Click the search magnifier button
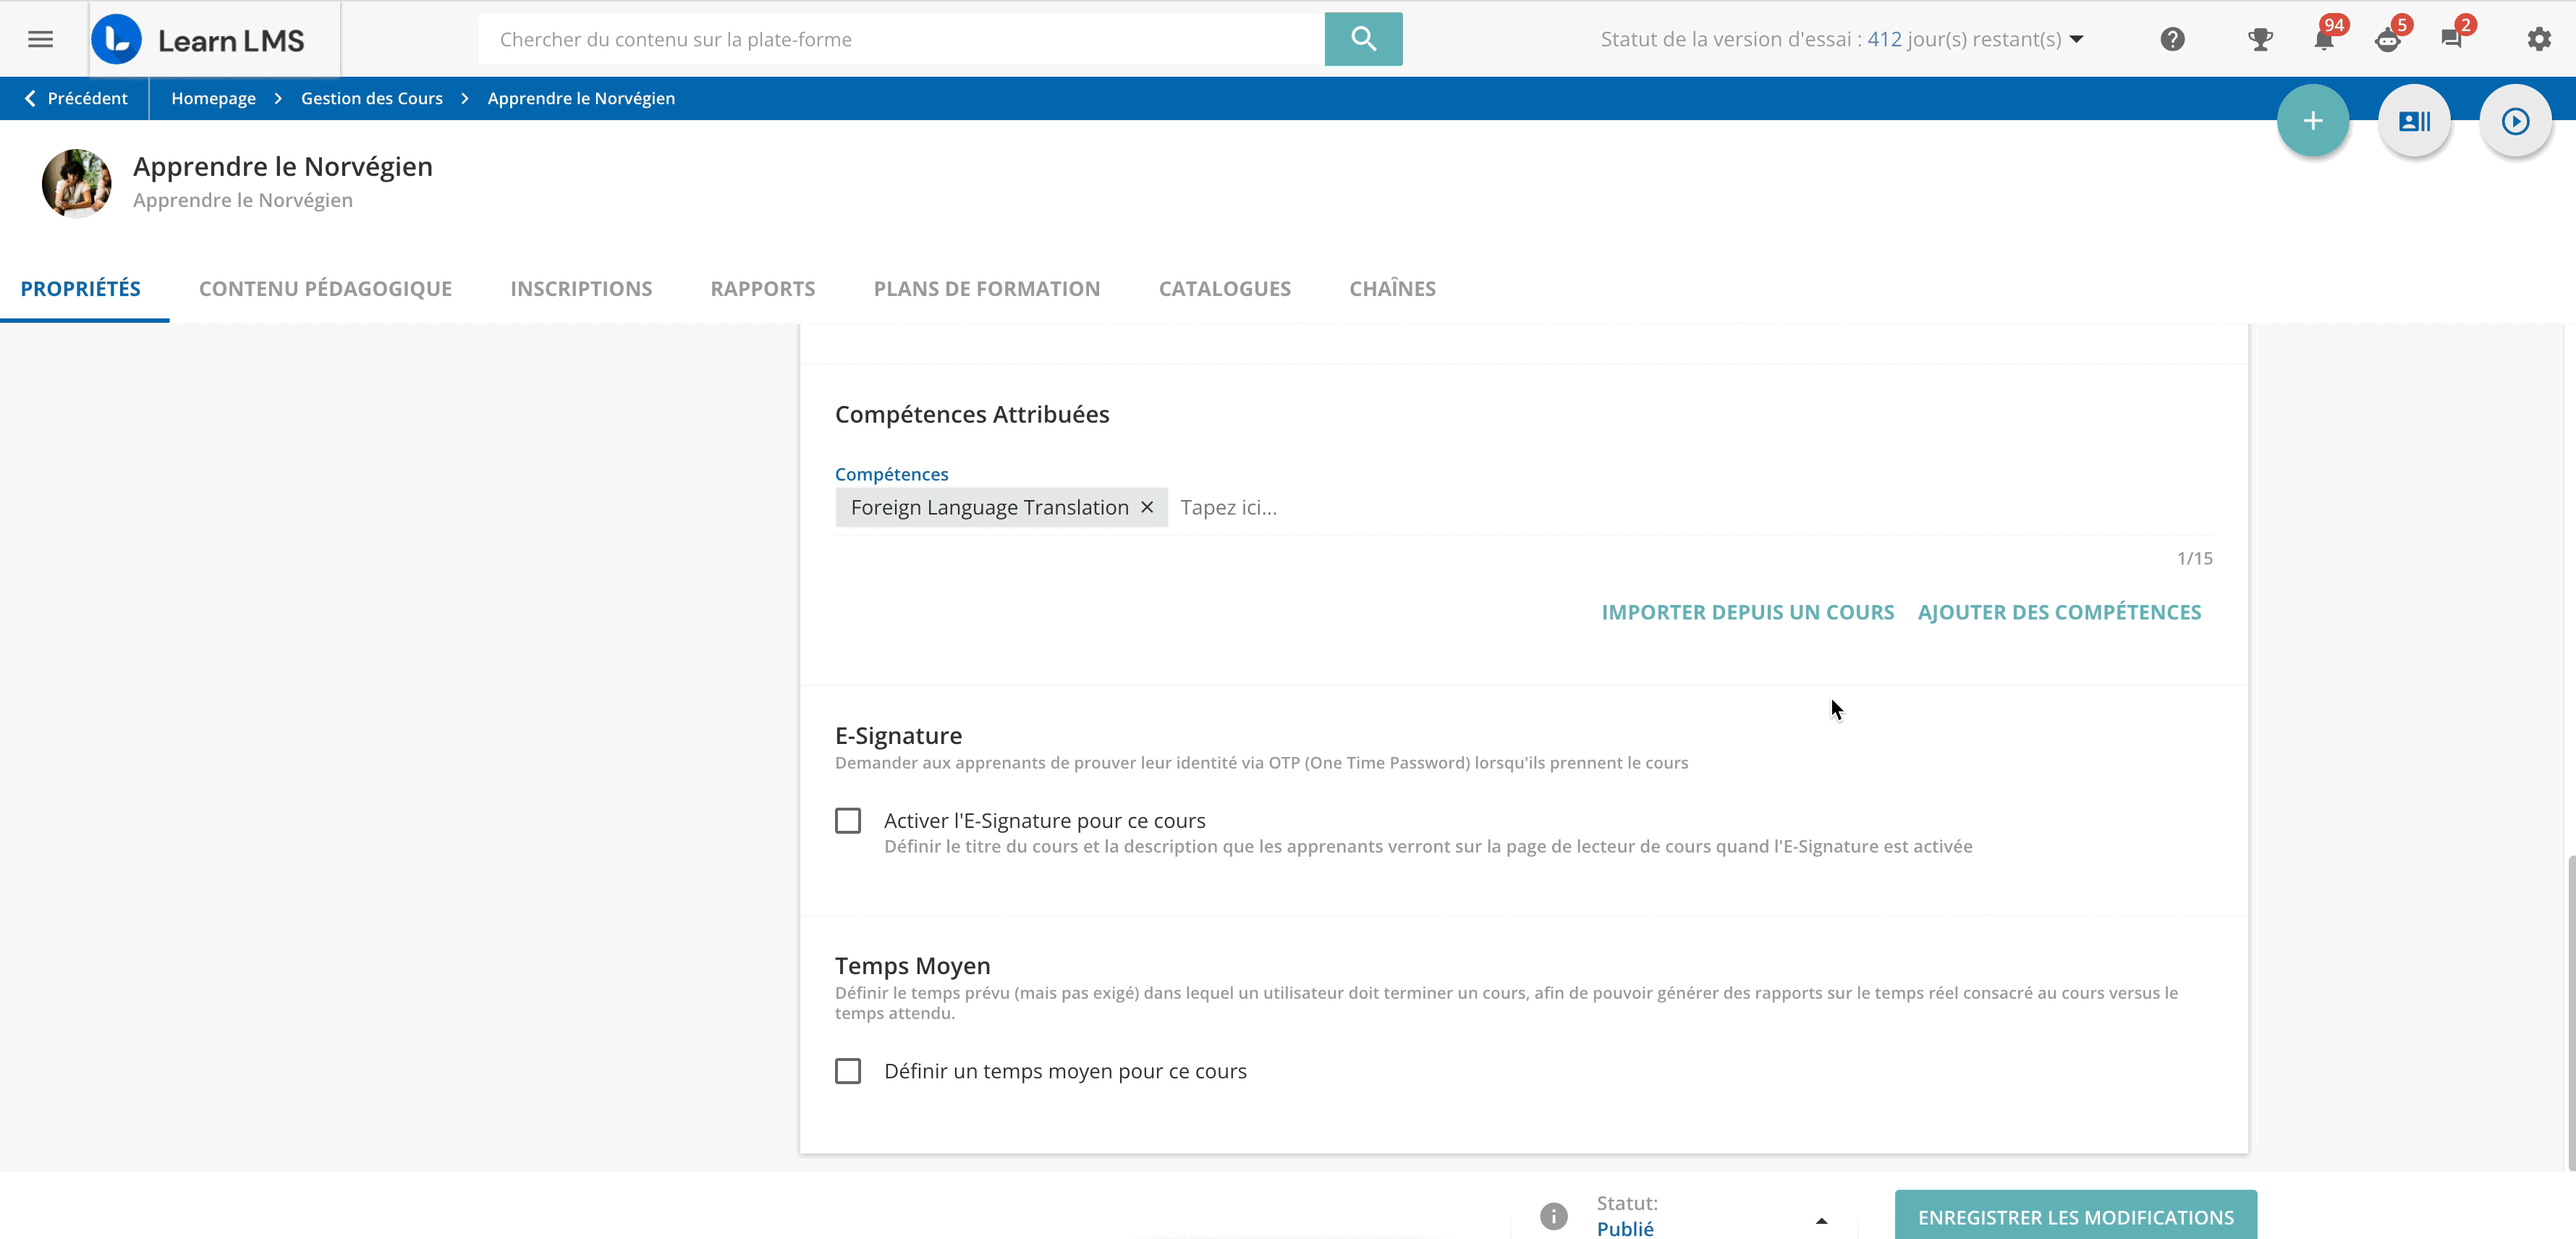This screenshot has width=2576, height=1239. (1363, 39)
